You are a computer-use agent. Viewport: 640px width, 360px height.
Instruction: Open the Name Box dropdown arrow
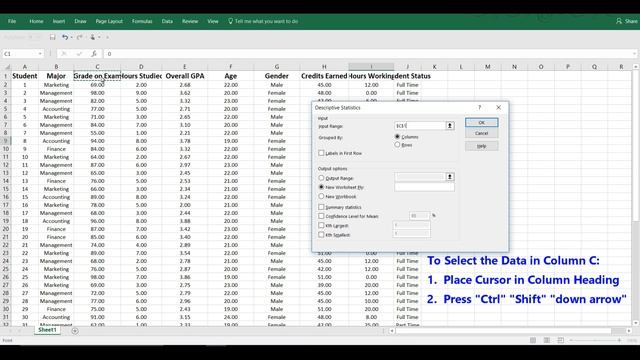point(40,53)
